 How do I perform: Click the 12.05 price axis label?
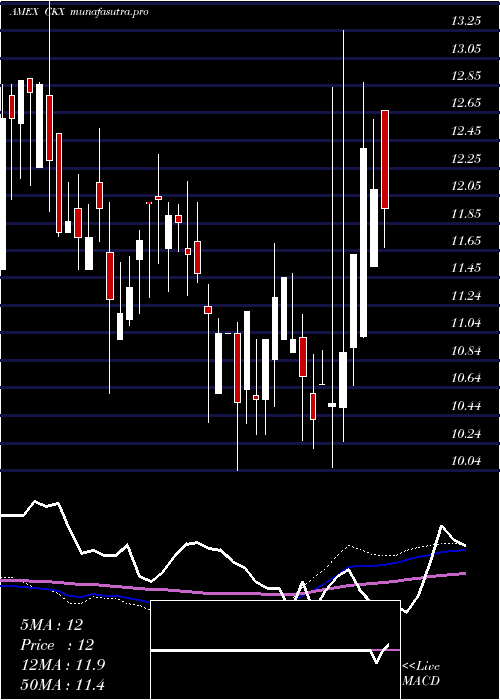[x=466, y=185]
